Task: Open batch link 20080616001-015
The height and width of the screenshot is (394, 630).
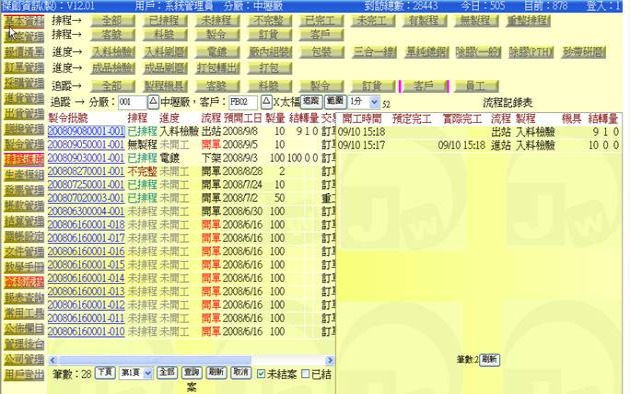Action: tap(86, 265)
